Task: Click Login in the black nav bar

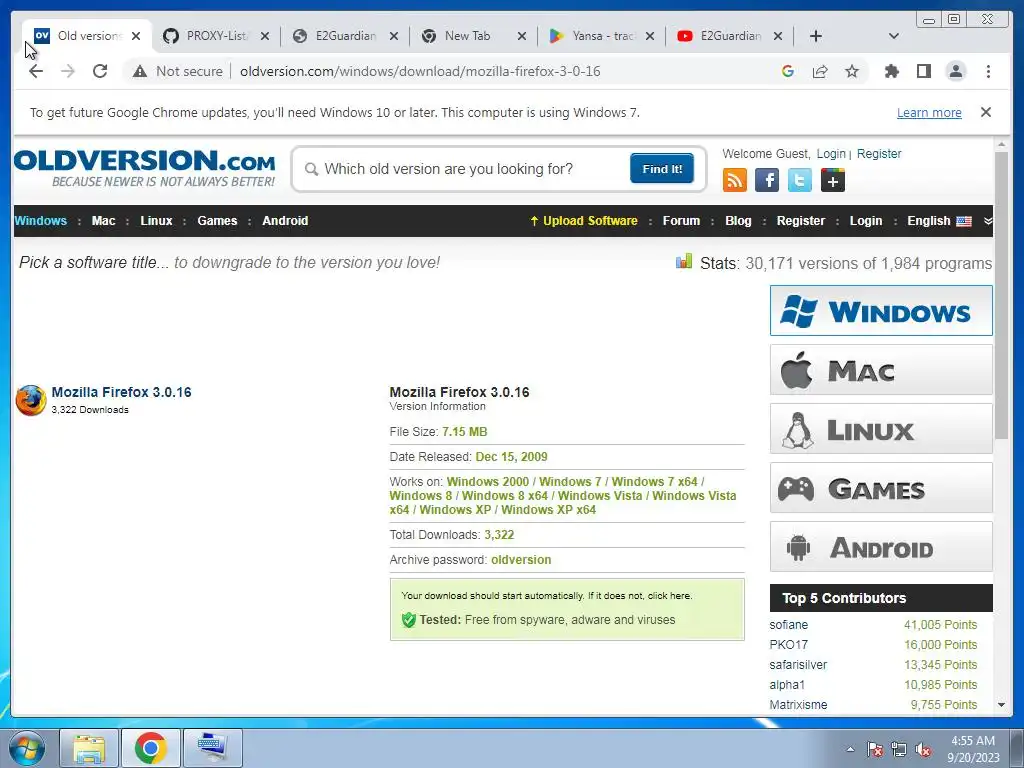Action: [x=865, y=221]
